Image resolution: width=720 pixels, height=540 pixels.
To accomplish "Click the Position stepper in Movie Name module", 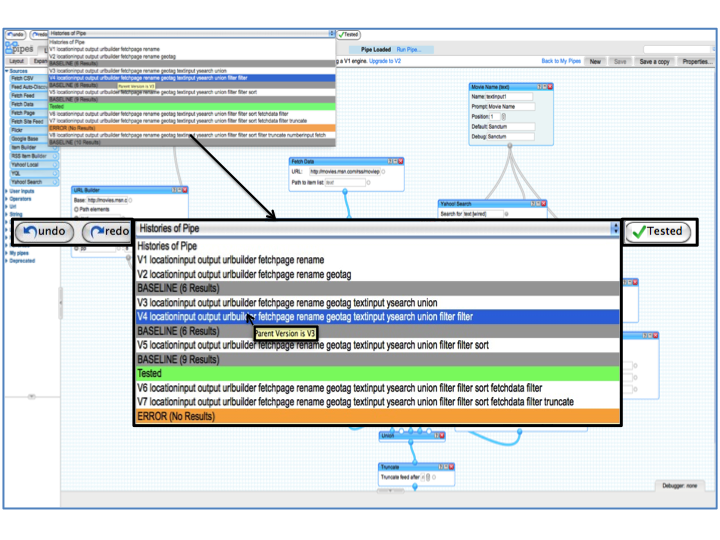I will click(x=503, y=117).
